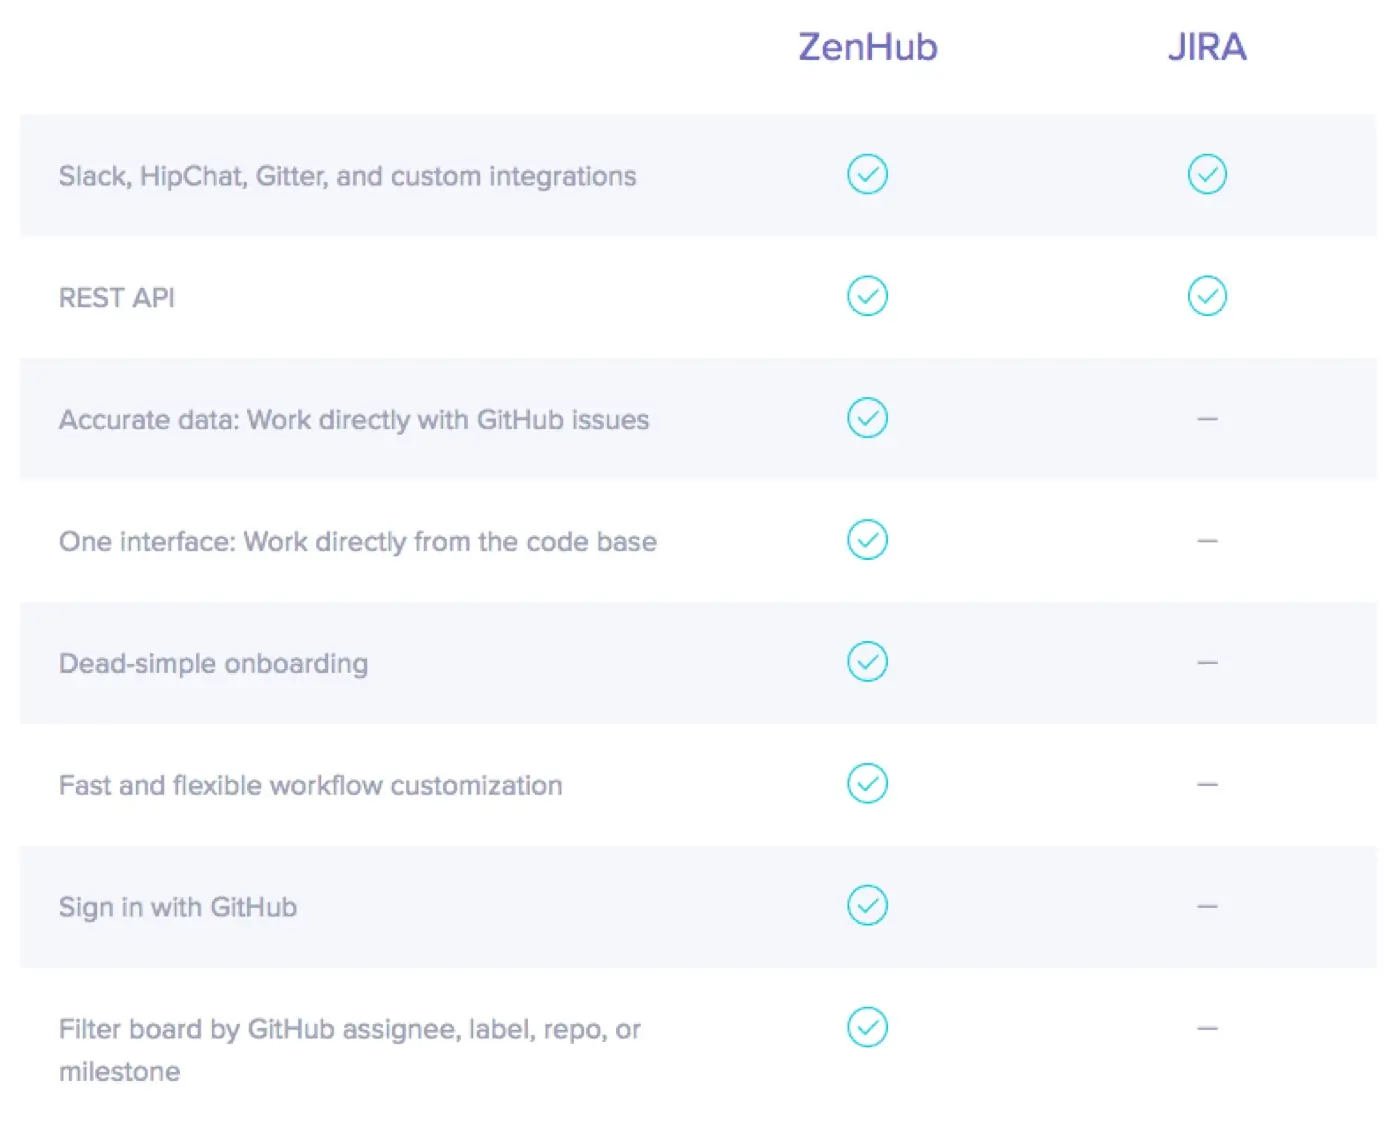Select the 'Sign in with GitHub' label
This screenshot has width=1400, height=1125.
point(177,907)
